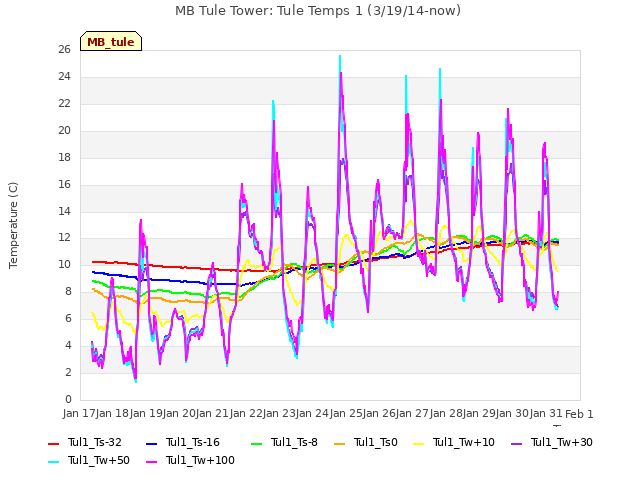640x480 pixels.
Task: Click the green Tul1_Ts-8 legend swatch
Action: pos(256,443)
